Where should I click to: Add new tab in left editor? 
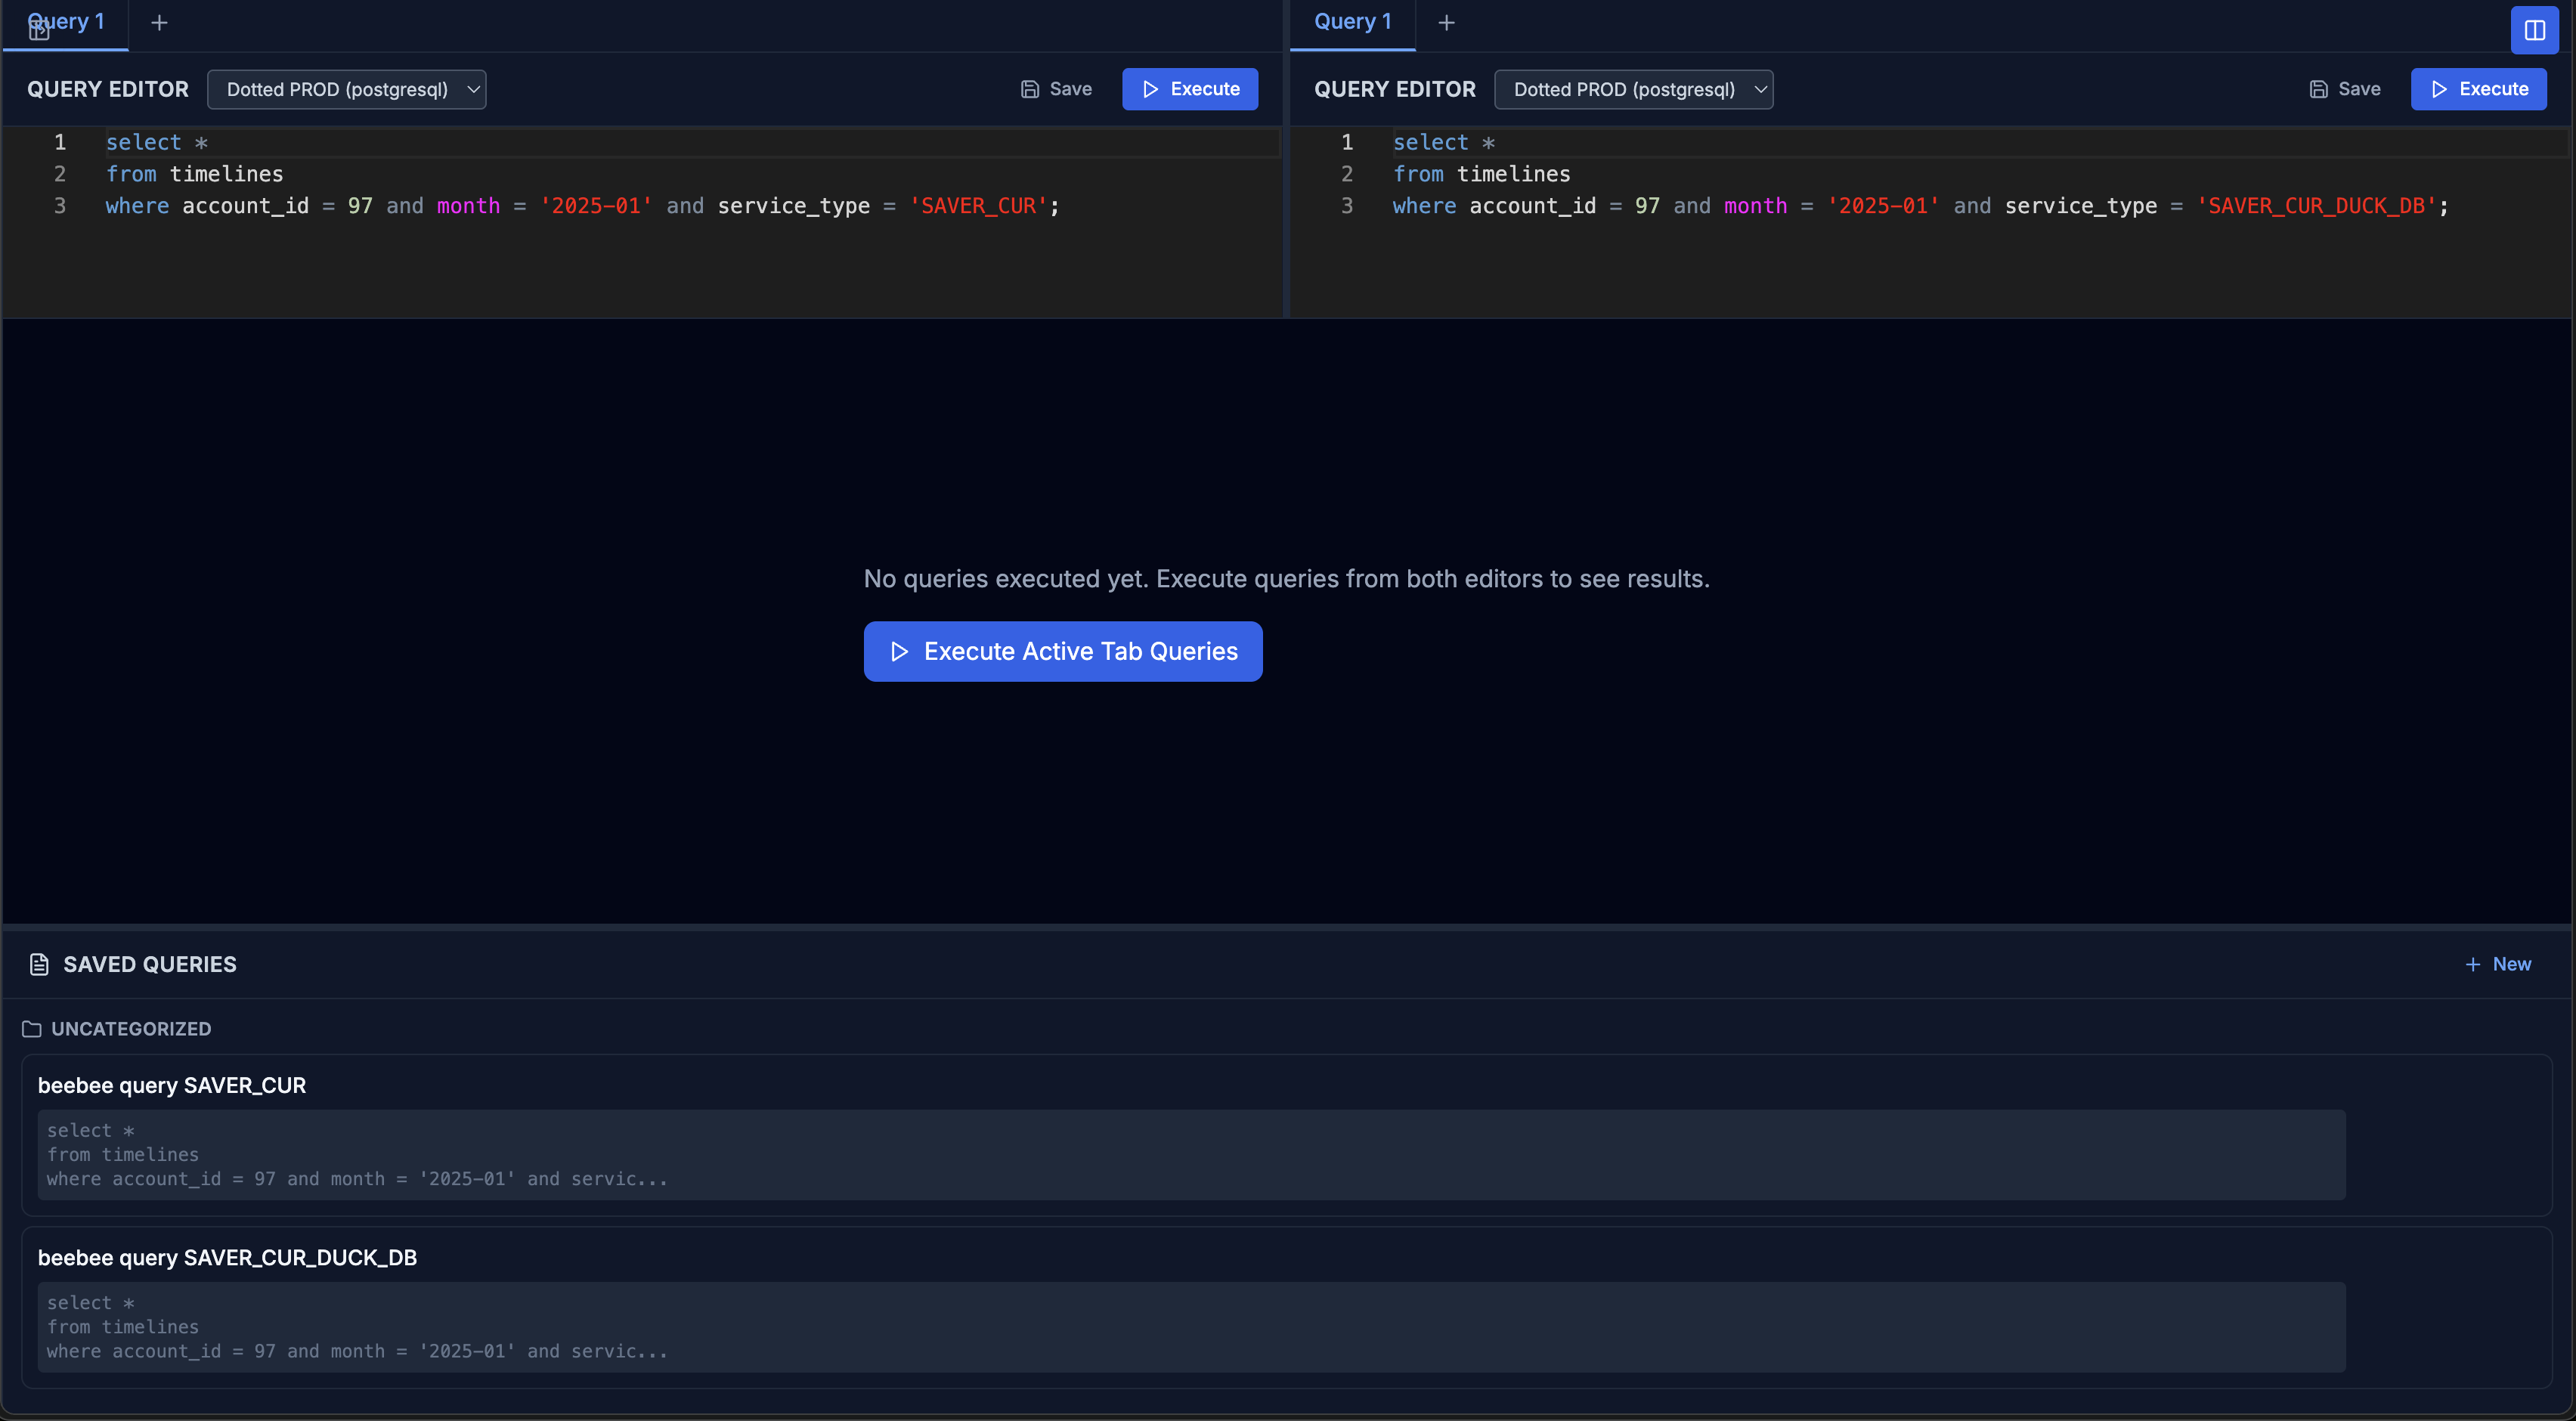click(x=159, y=23)
